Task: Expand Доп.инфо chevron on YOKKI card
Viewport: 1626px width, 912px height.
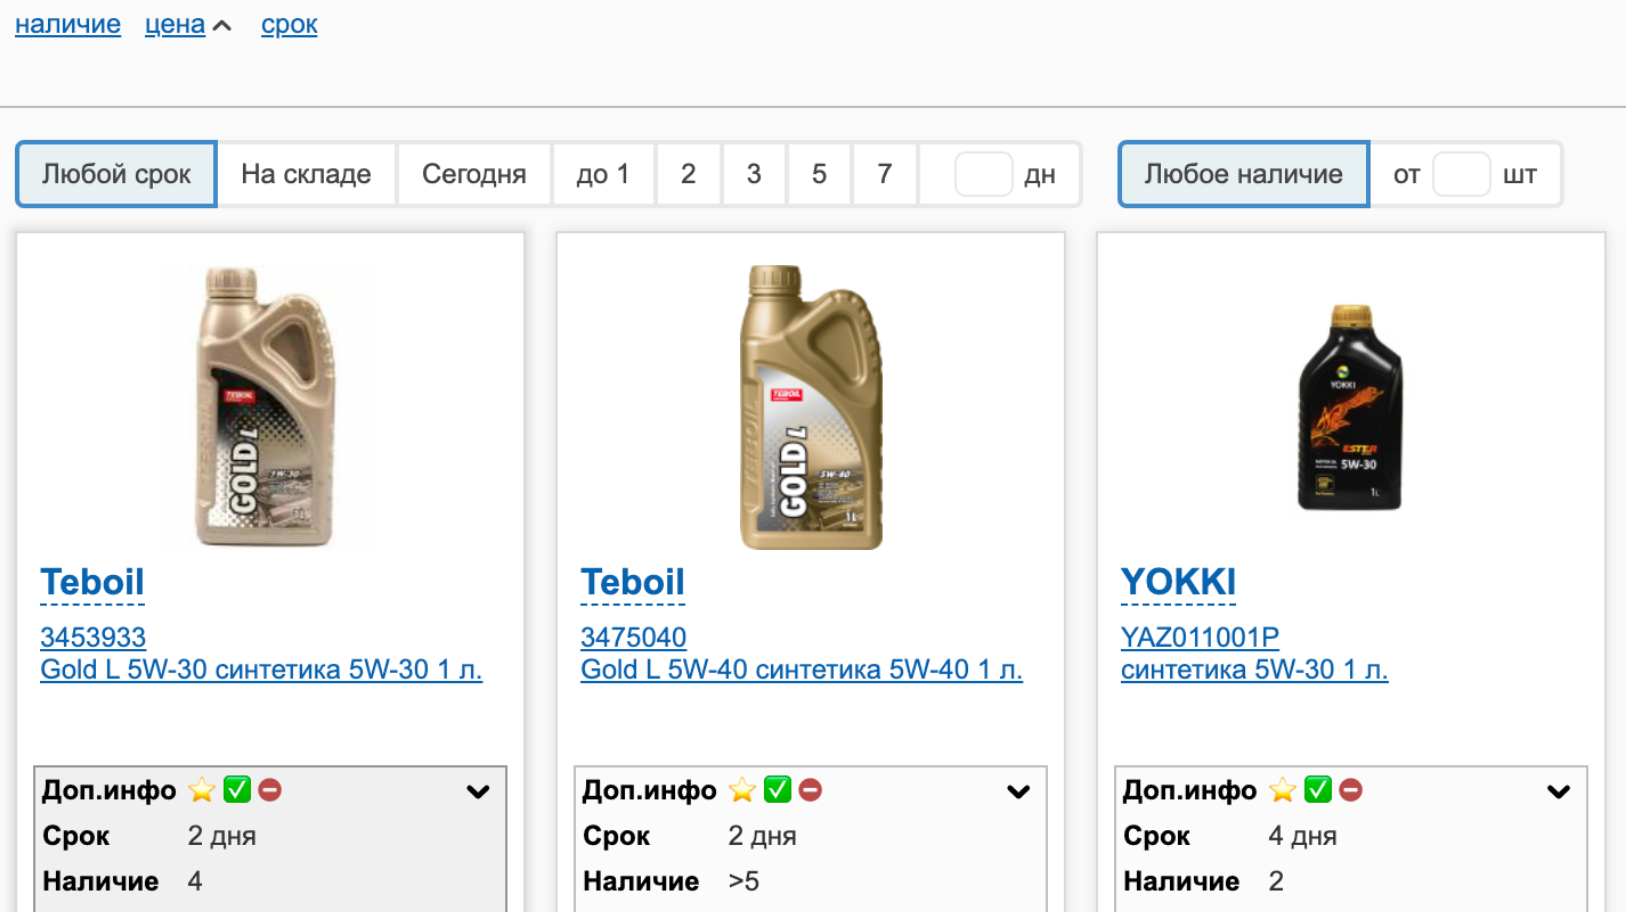Action: pyautogui.click(x=1558, y=792)
